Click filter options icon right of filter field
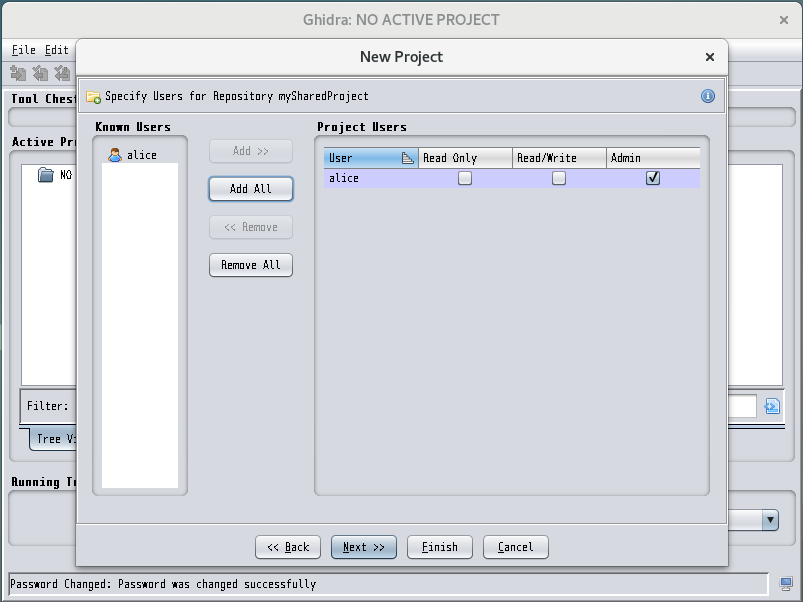Image resolution: width=803 pixels, height=602 pixels. coord(772,406)
